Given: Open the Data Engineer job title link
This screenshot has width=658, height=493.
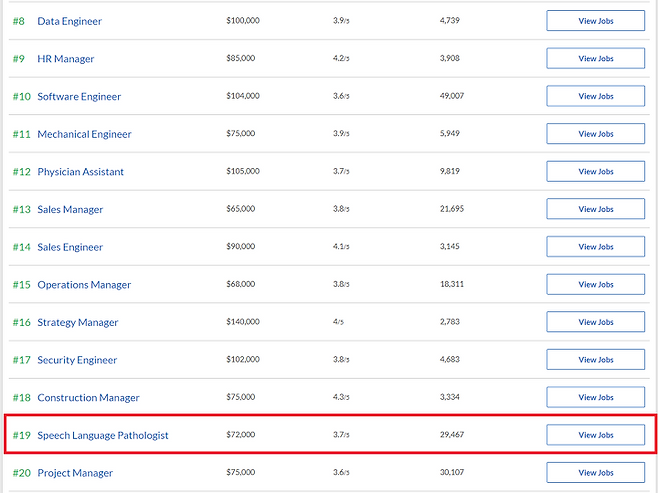Looking at the screenshot, I should pos(69,21).
